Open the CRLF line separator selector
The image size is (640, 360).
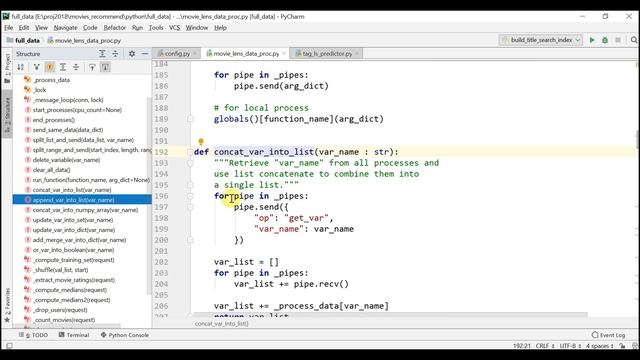point(545,346)
